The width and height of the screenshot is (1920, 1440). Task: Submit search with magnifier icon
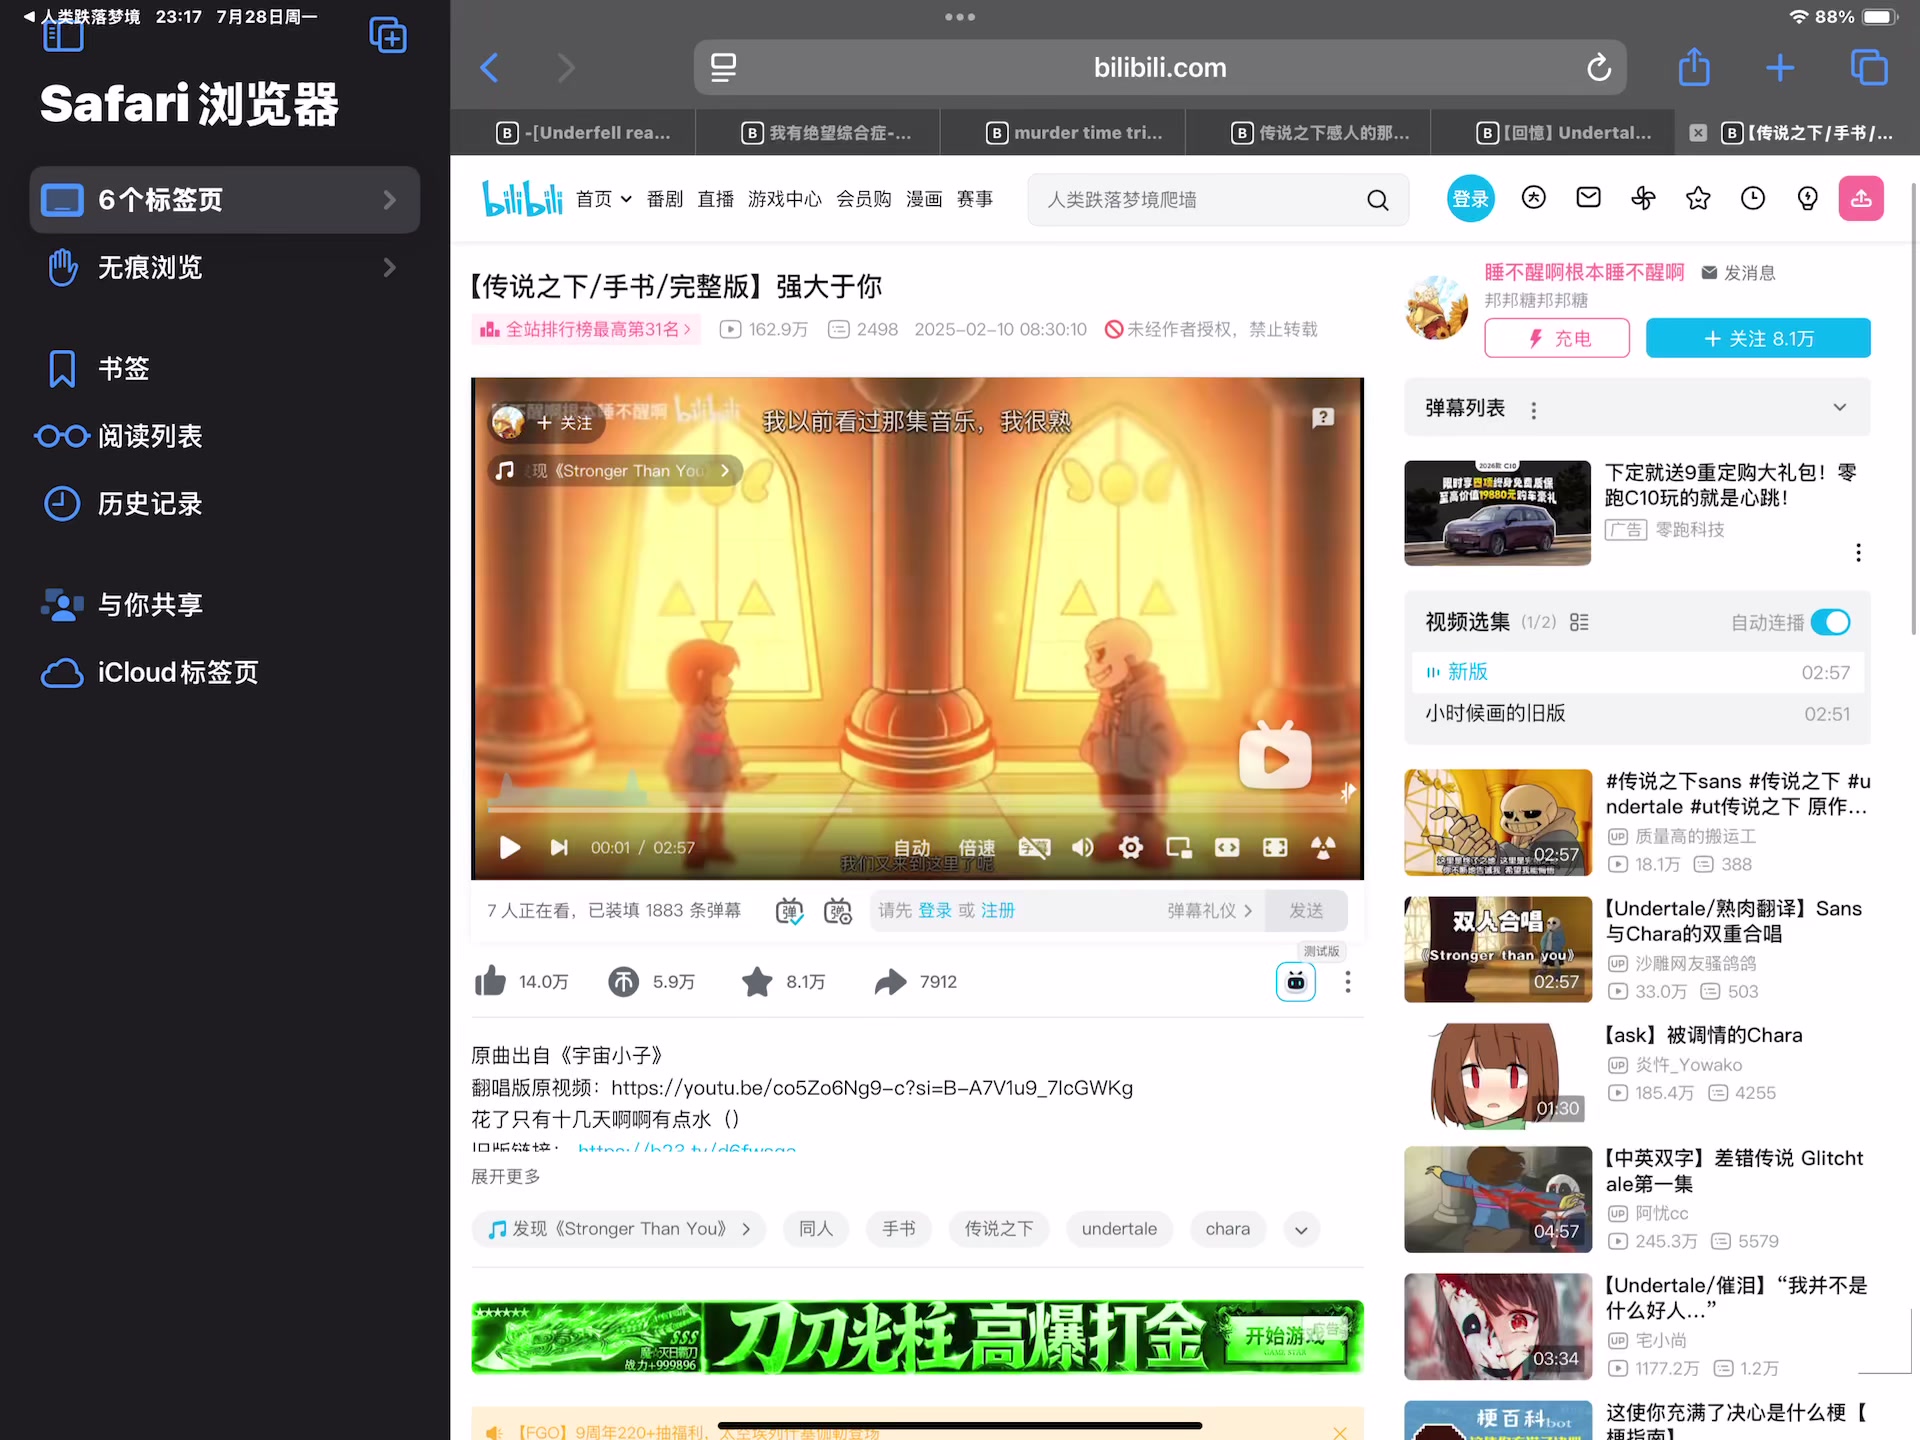click(x=1378, y=200)
